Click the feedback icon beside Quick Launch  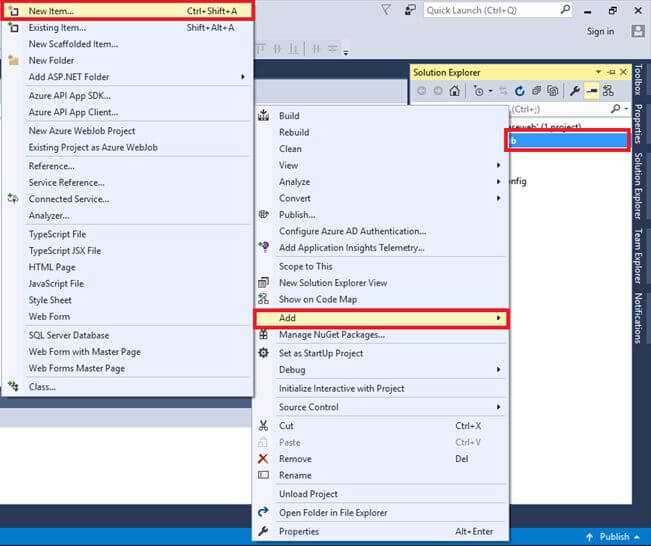(410, 10)
